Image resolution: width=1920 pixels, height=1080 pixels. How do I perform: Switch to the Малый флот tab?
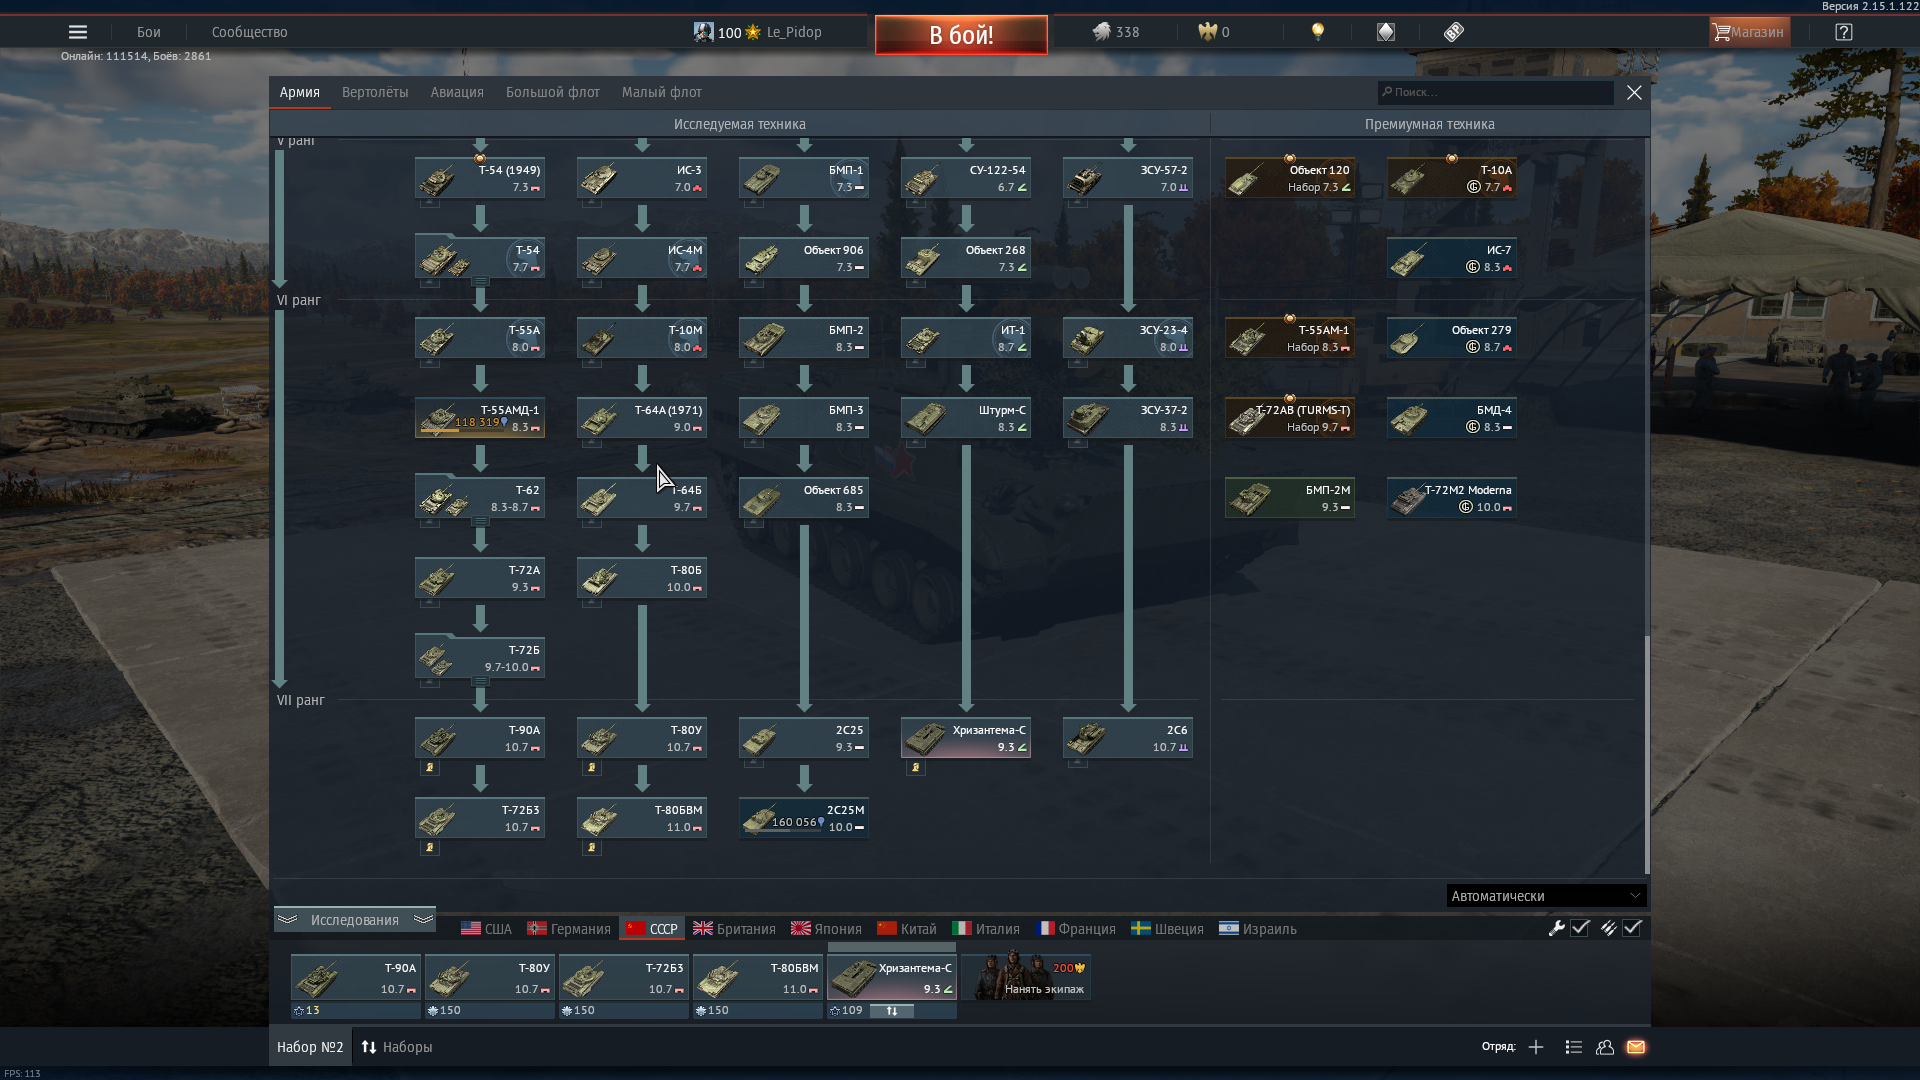click(x=662, y=92)
